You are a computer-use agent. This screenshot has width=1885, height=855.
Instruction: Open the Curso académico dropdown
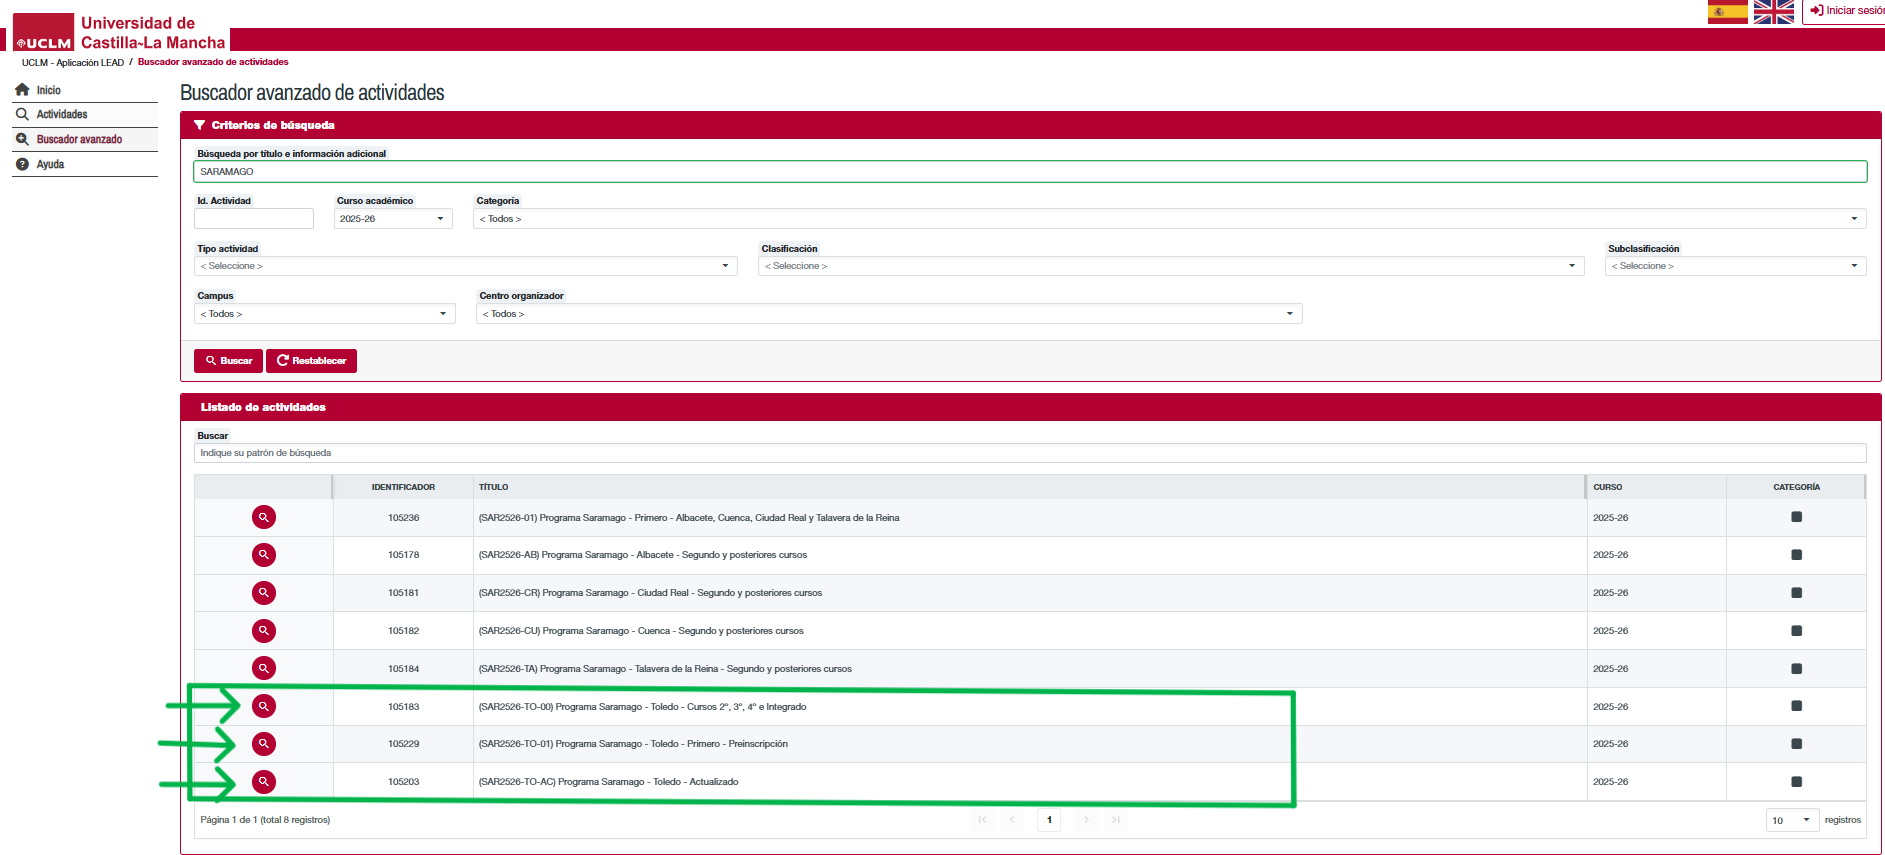click(x=393, y=219)
